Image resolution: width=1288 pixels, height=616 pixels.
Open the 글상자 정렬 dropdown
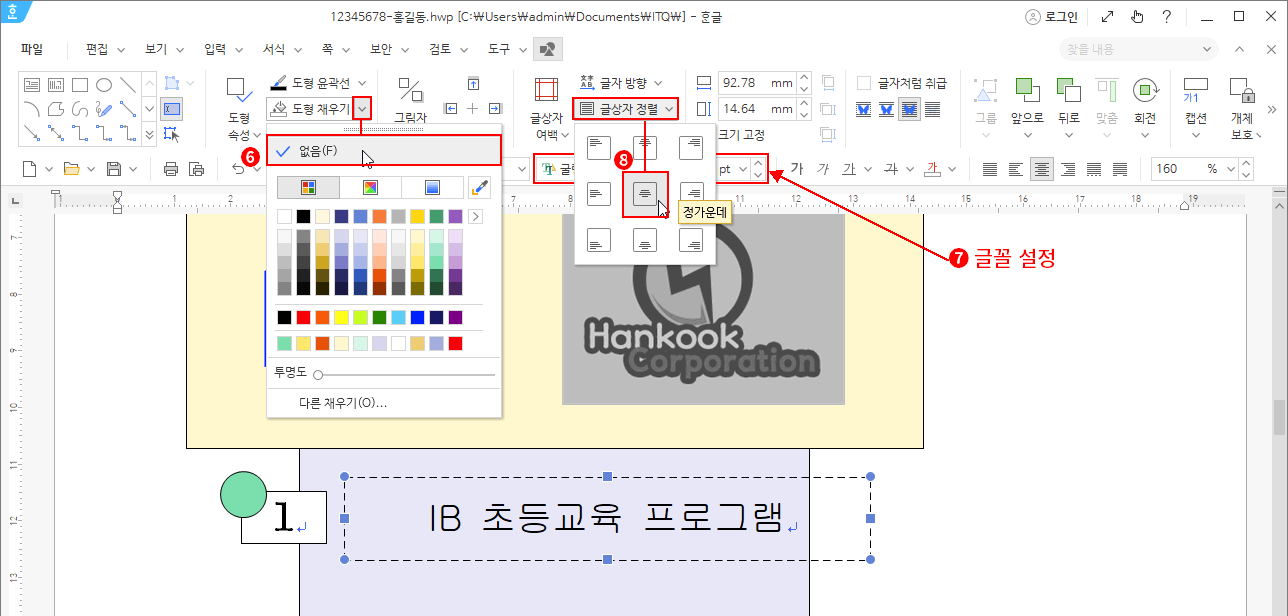[627, 108]
